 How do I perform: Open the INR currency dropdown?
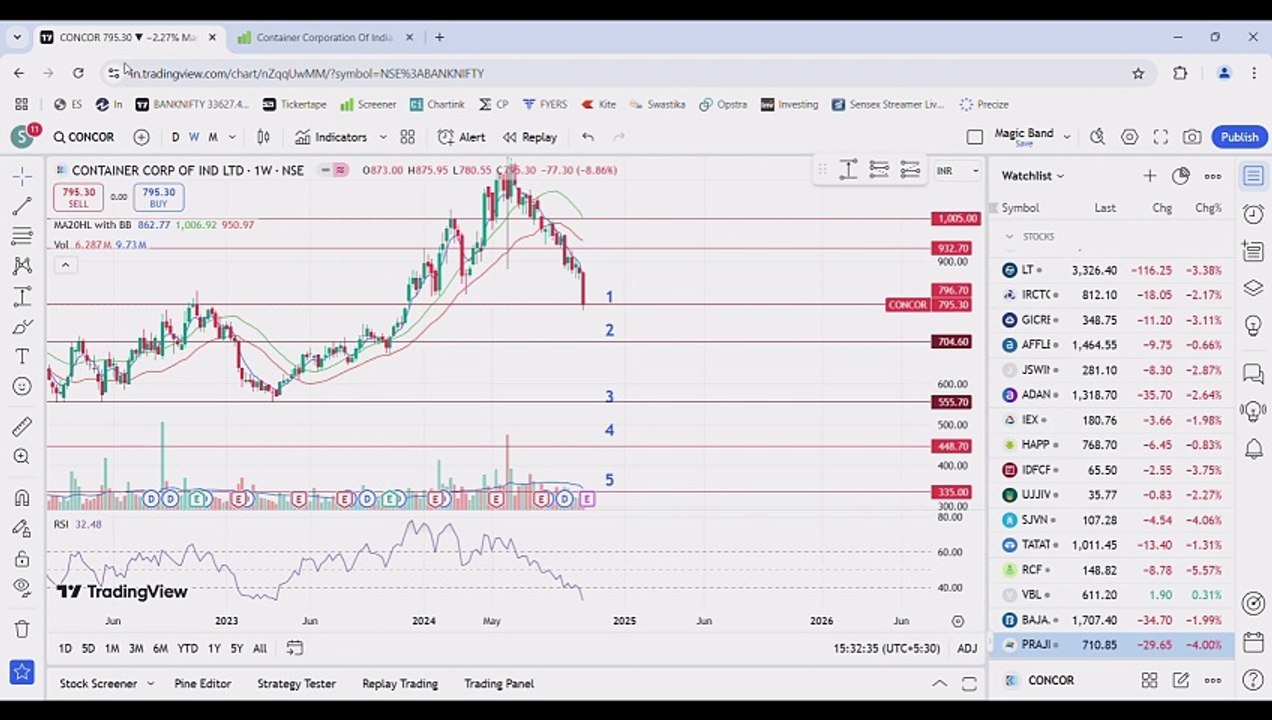957,171
